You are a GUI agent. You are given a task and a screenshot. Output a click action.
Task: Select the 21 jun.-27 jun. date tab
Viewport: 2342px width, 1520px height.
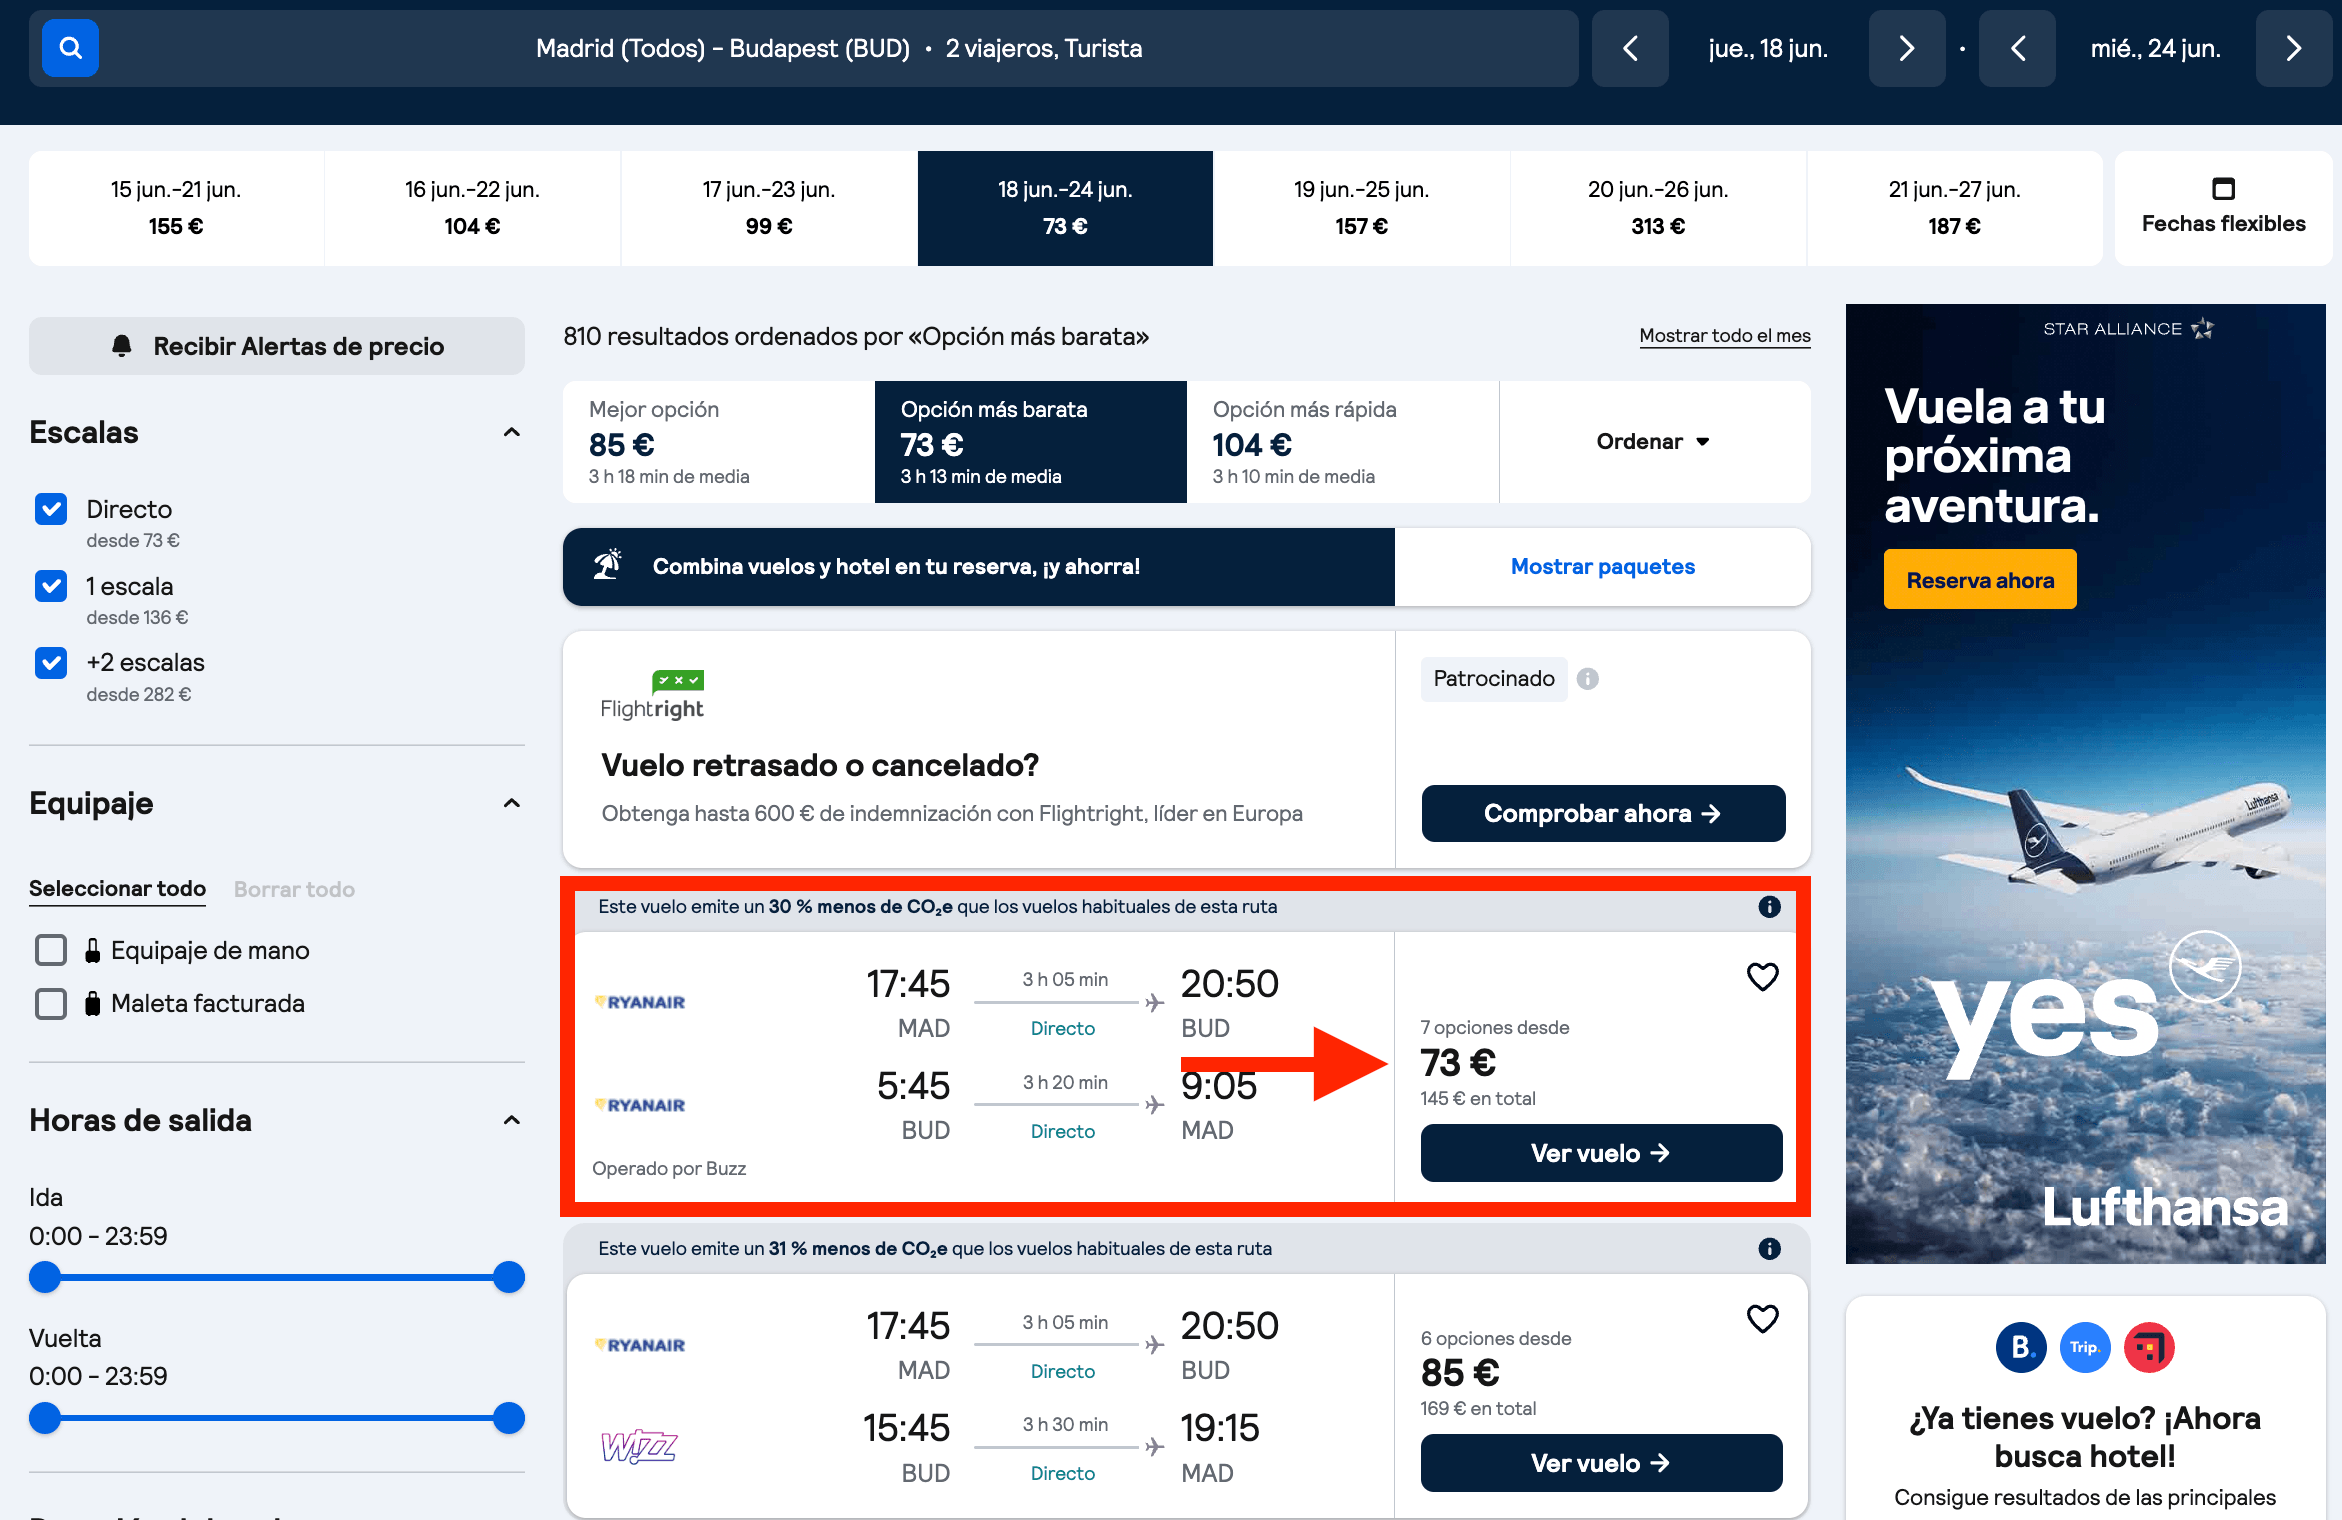(1954, 208)
